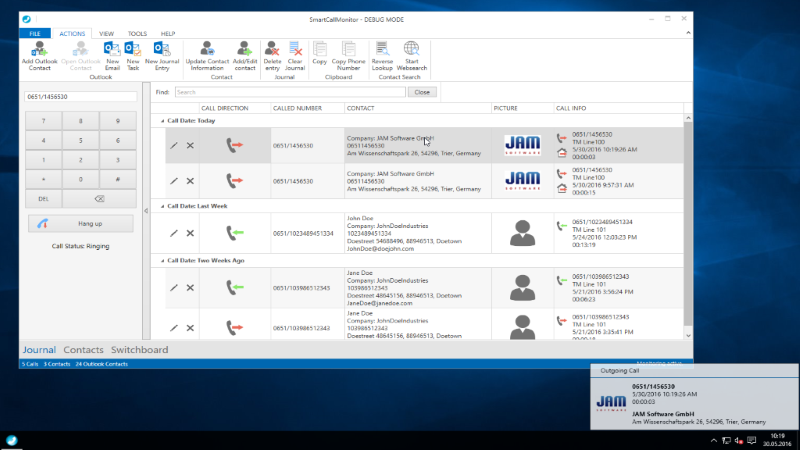Screen dimensions: 800x450
Task: Start Websearch for contact
Action: click(412, 56)
